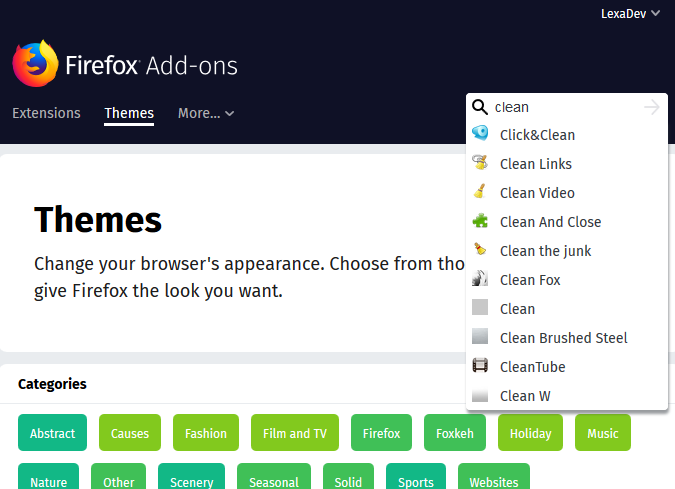
Task: Click the Firefox logo icon
Action: 35,64
